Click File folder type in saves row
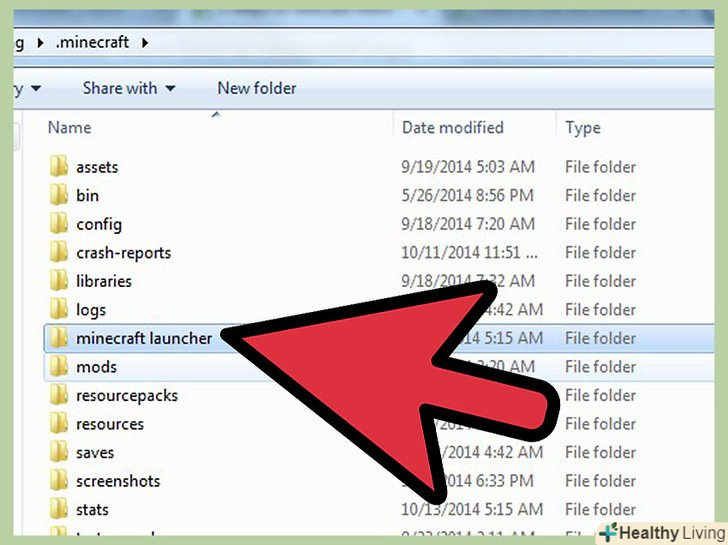Image resolution: width=728 pixels, height=545 pixels. pos(600,452)
